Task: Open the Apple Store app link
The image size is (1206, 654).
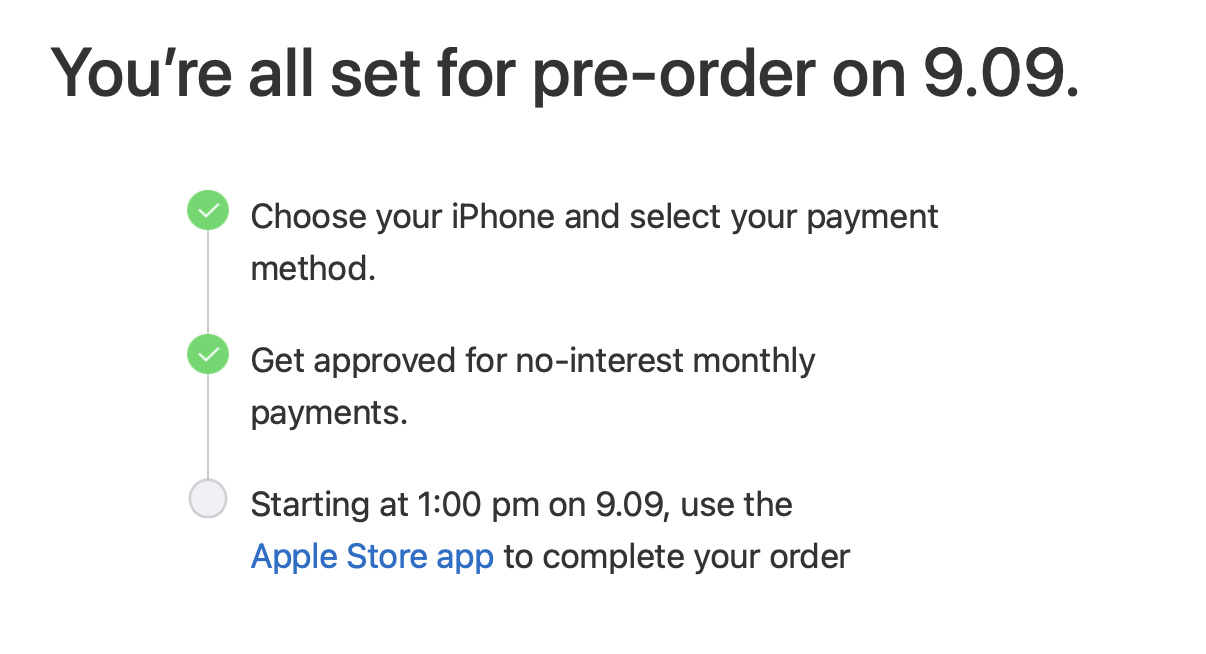Action: pyautogui.click(x=372, y=557)
